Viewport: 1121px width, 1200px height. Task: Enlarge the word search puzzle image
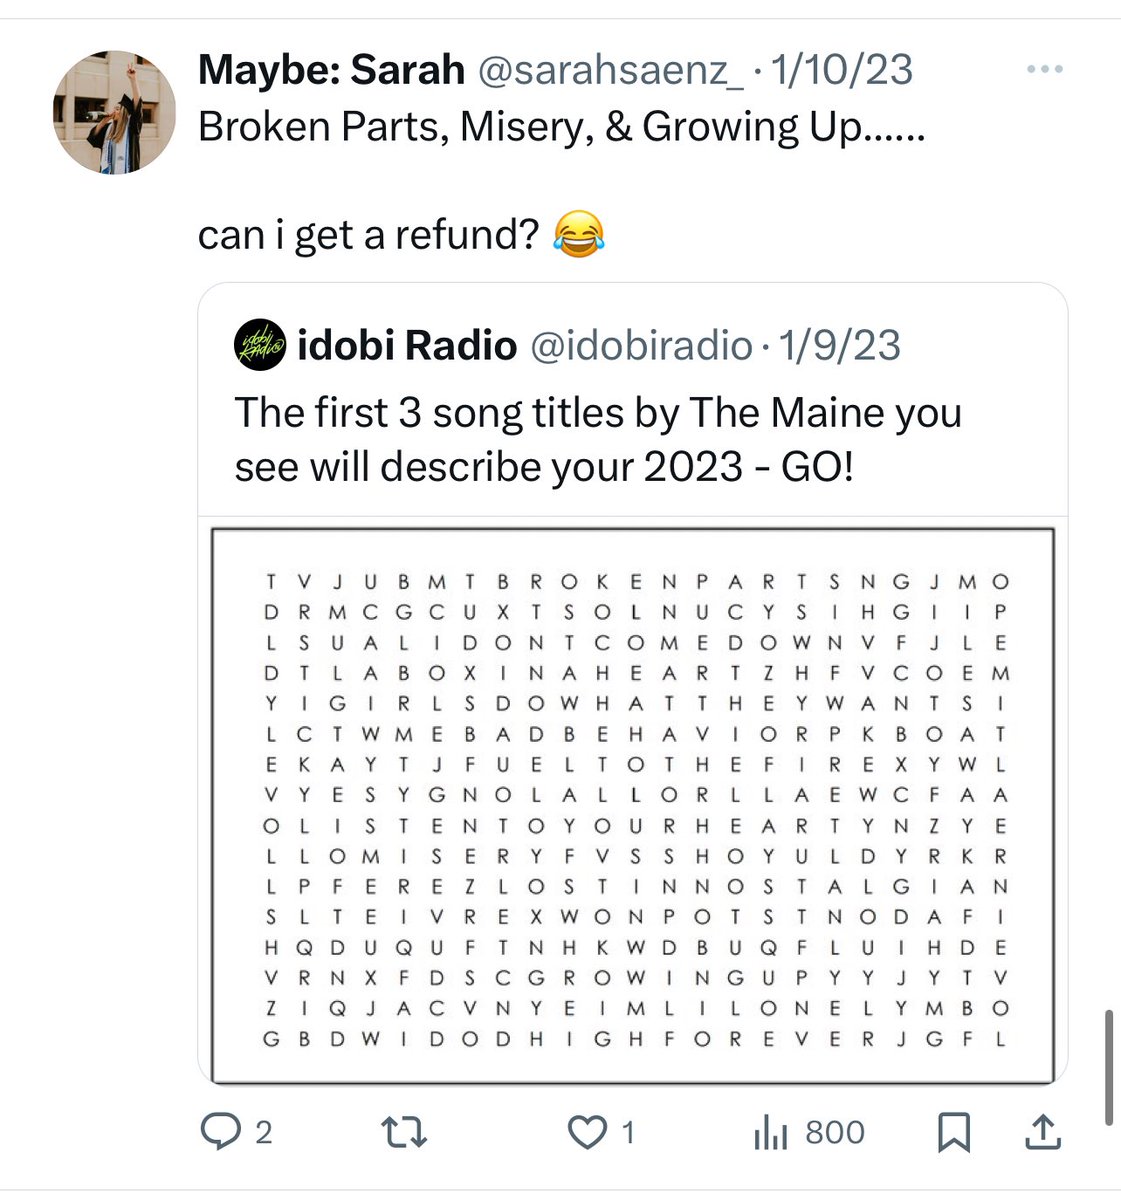tap(633, 806)
